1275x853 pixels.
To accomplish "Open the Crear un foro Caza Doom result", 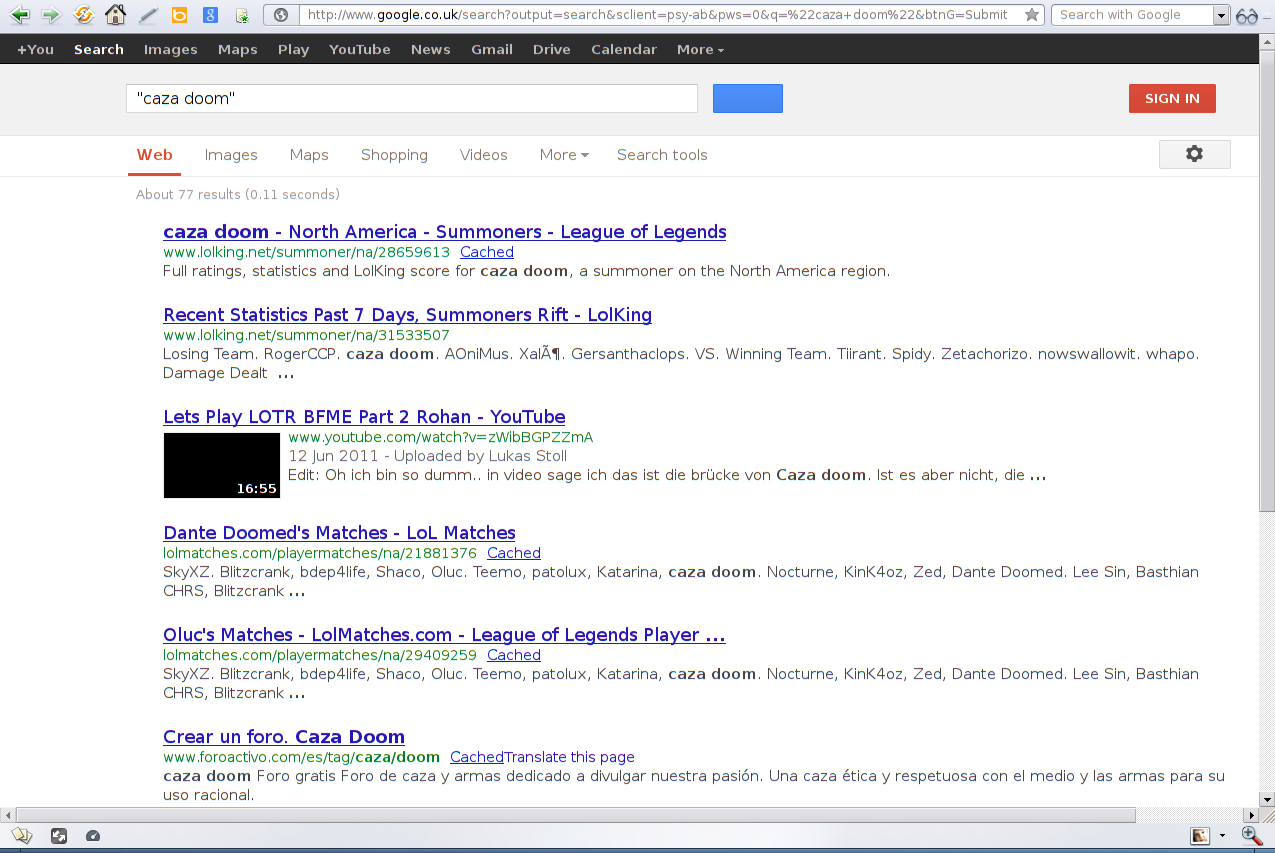I will click(x=284, y=737).
